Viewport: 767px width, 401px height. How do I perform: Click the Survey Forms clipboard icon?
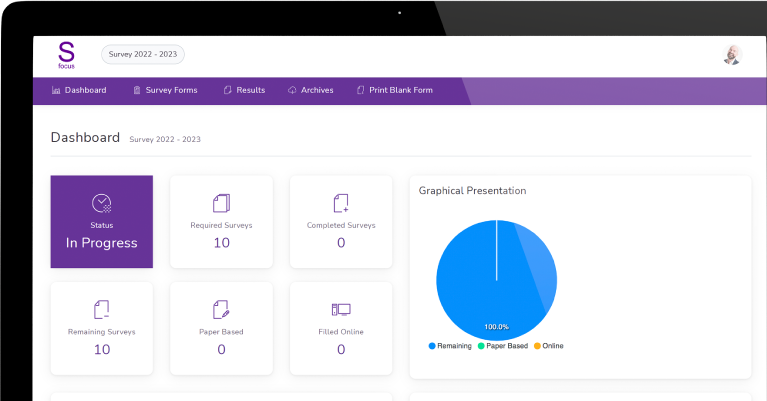tap(137, 90)
